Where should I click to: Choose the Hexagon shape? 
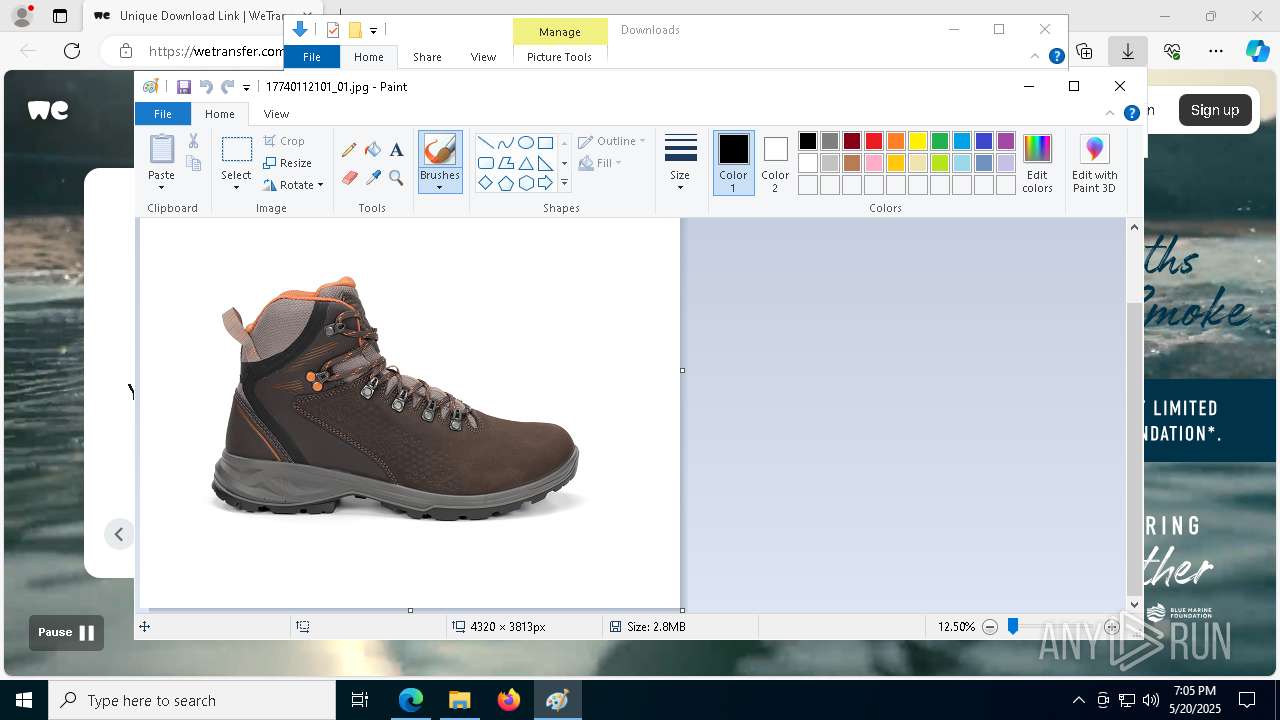pyautogui.click(x=525, y=183)
